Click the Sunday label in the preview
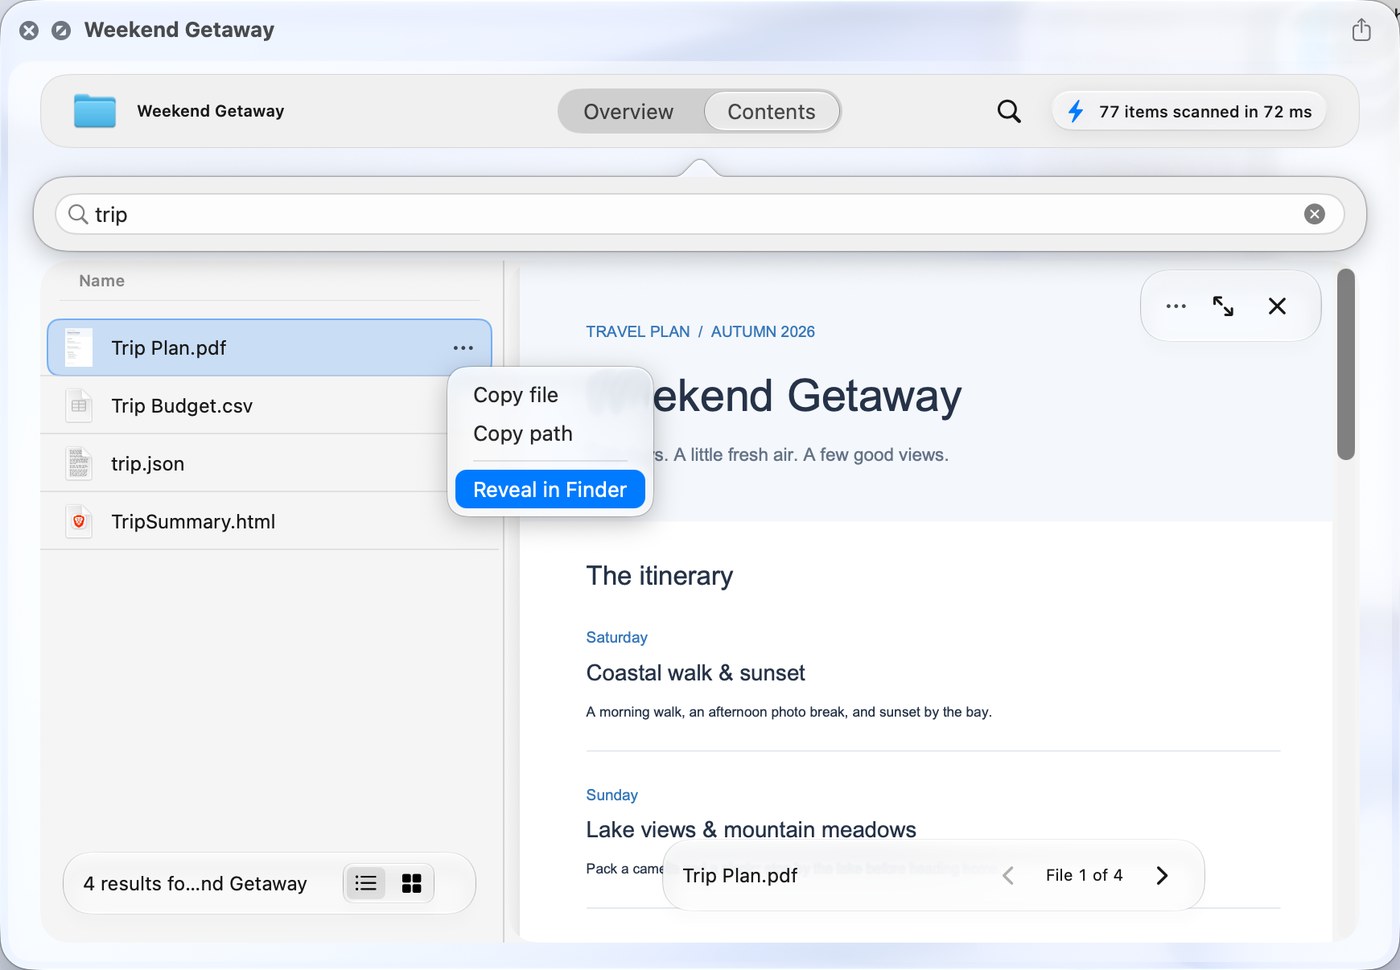This screenshot has width=1400, height=970. coord(612,795)
